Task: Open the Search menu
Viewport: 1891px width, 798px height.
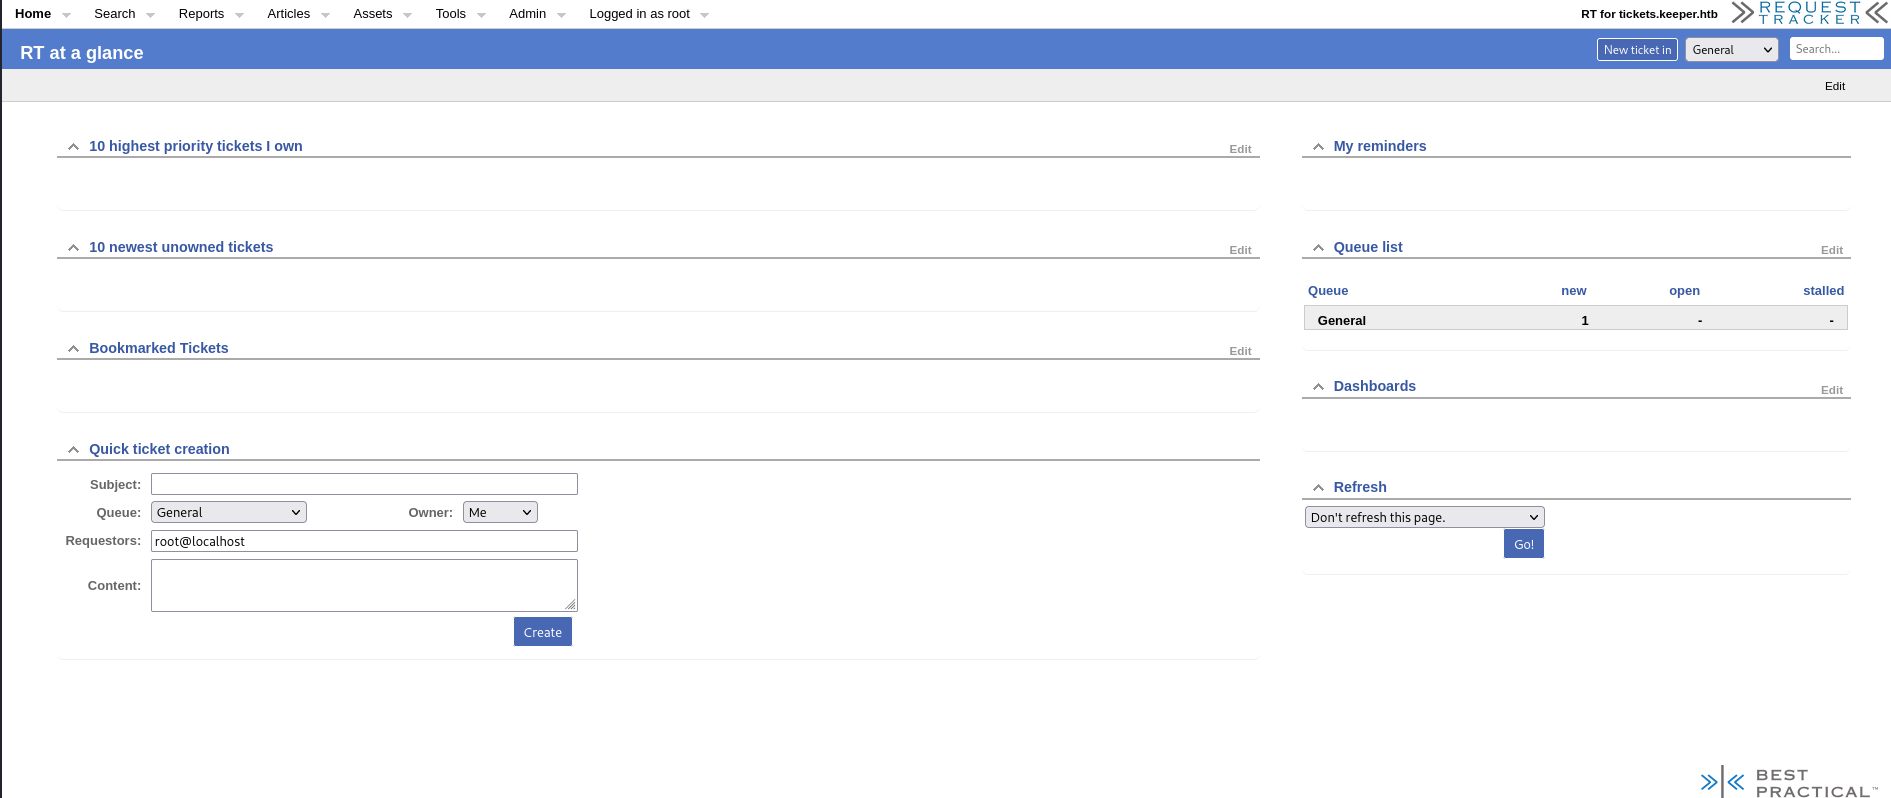Action: [x=114, y=14]
